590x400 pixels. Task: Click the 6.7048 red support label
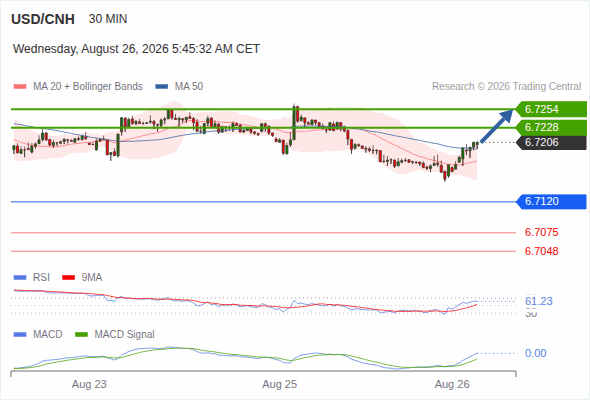[x=541, y=251]
